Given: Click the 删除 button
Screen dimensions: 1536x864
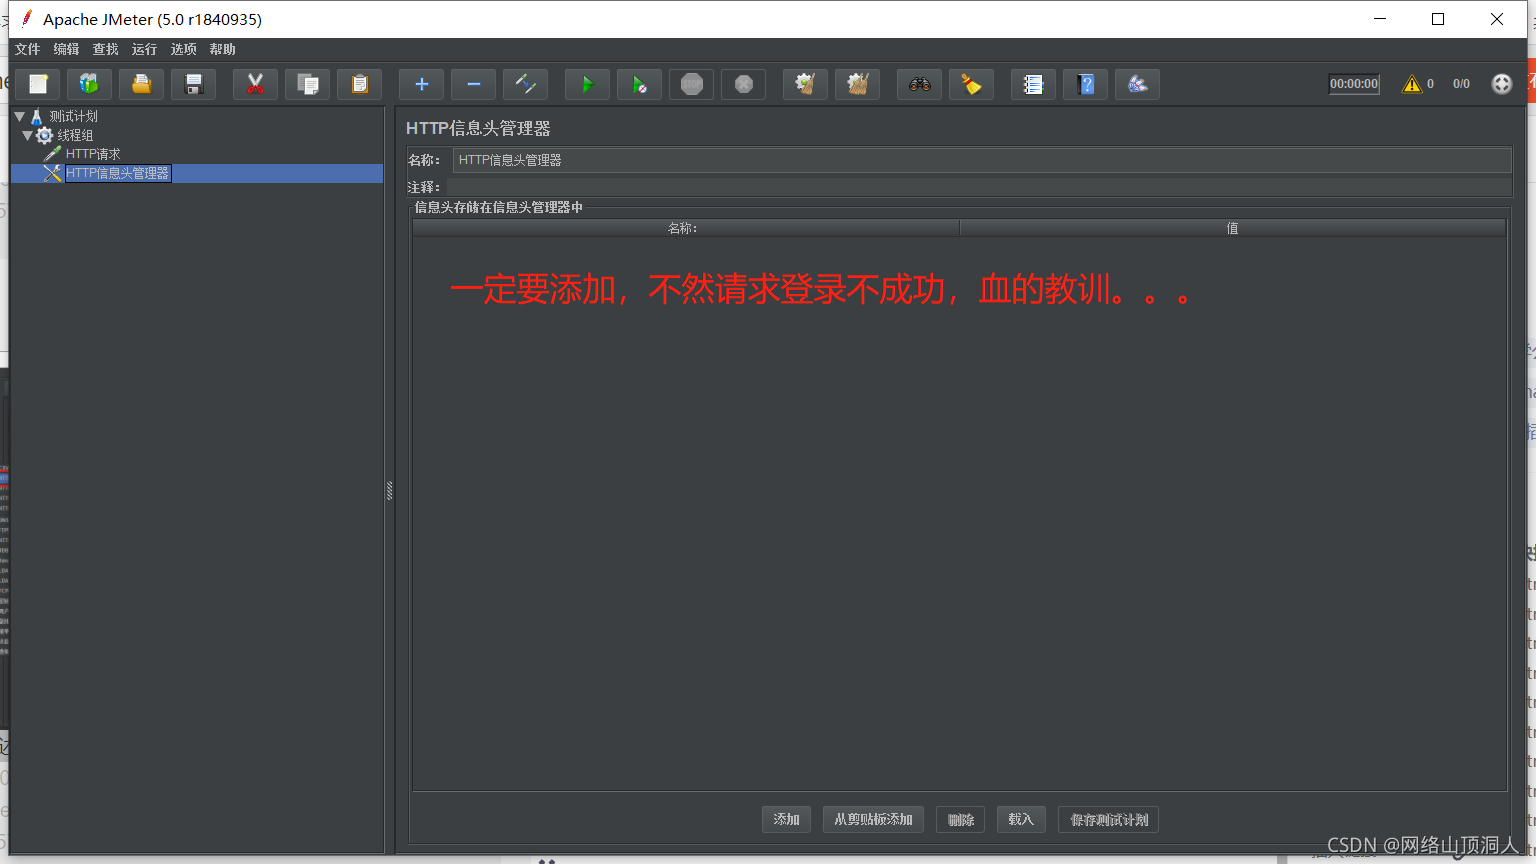Looking at the screenshot, I should point(961,820).
